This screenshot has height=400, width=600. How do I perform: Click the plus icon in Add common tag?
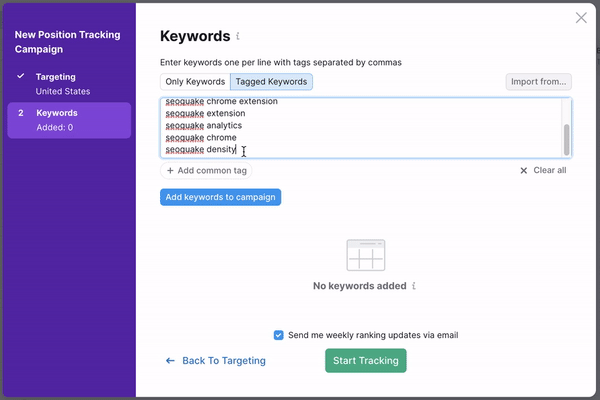point(170,171)
